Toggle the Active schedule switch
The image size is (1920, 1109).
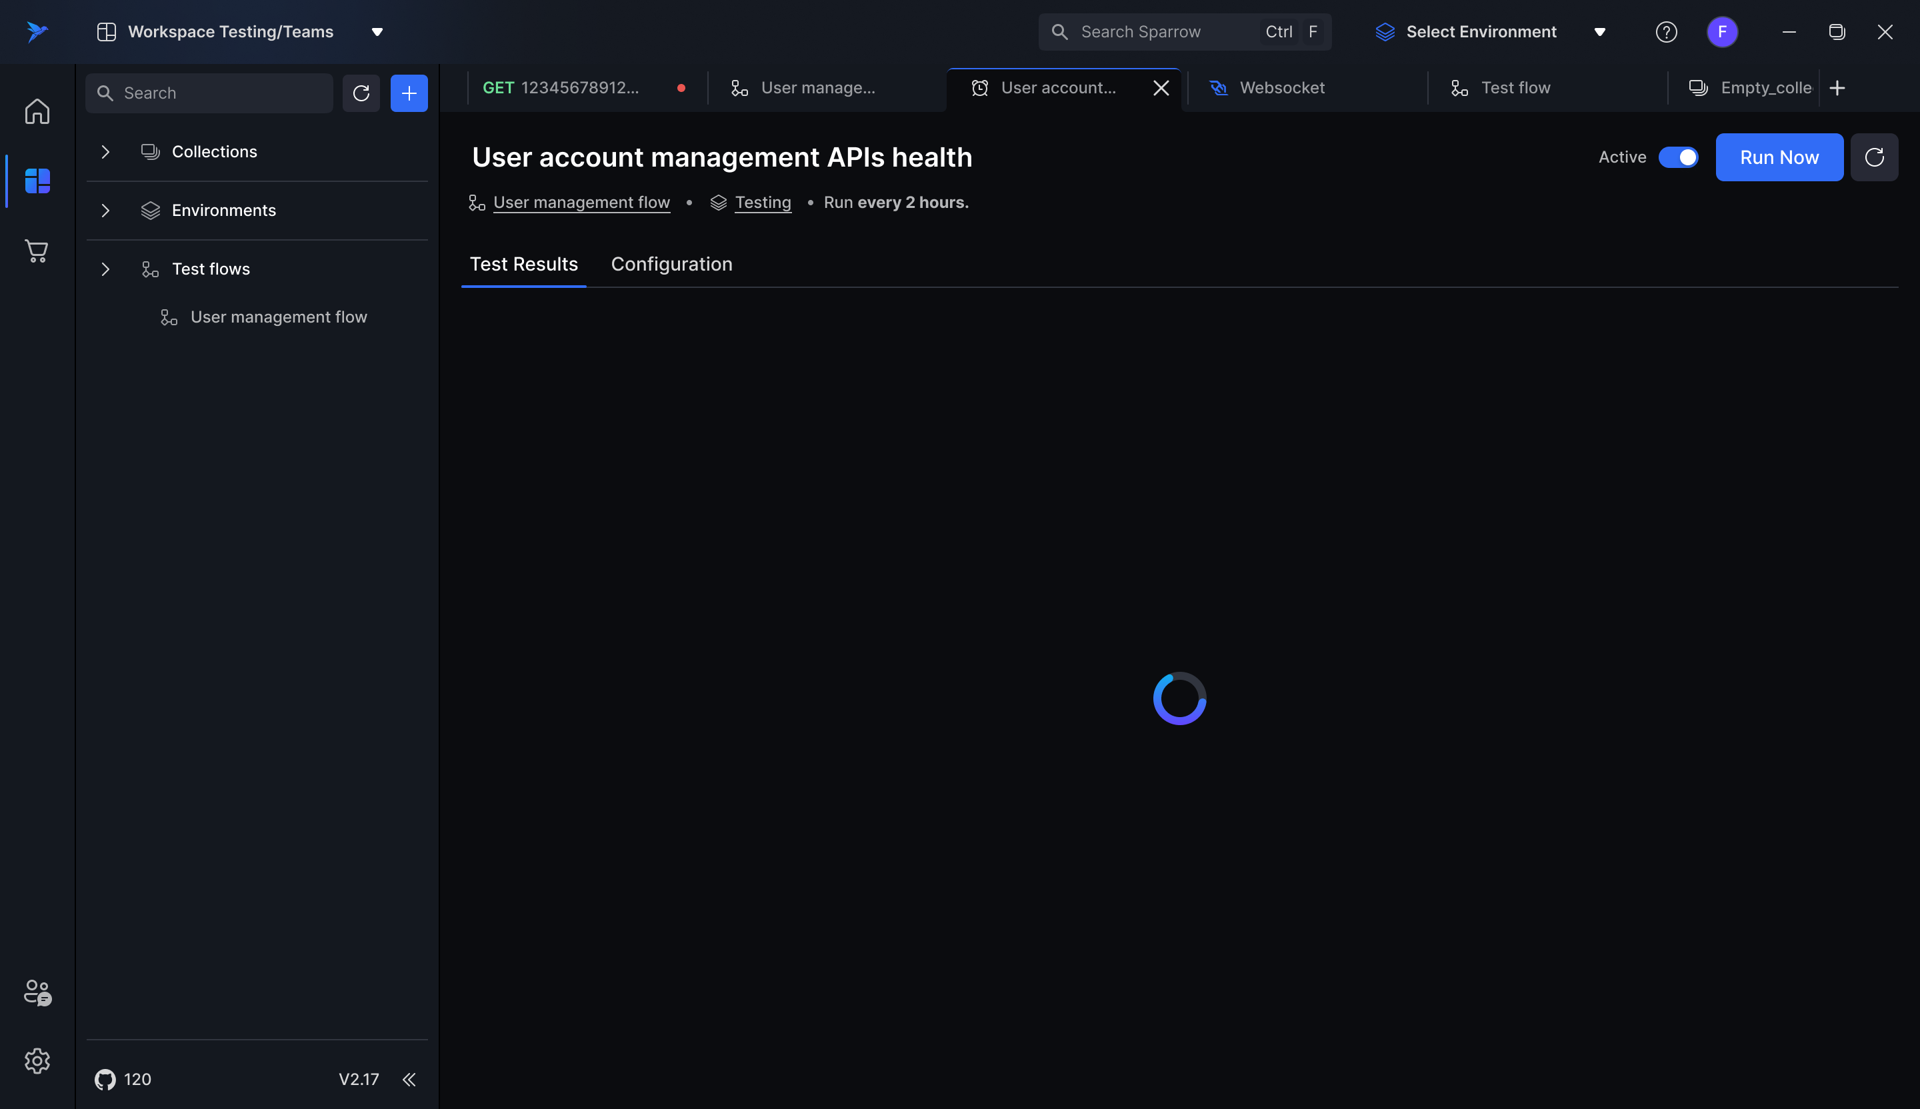(x=1678, y=157)
